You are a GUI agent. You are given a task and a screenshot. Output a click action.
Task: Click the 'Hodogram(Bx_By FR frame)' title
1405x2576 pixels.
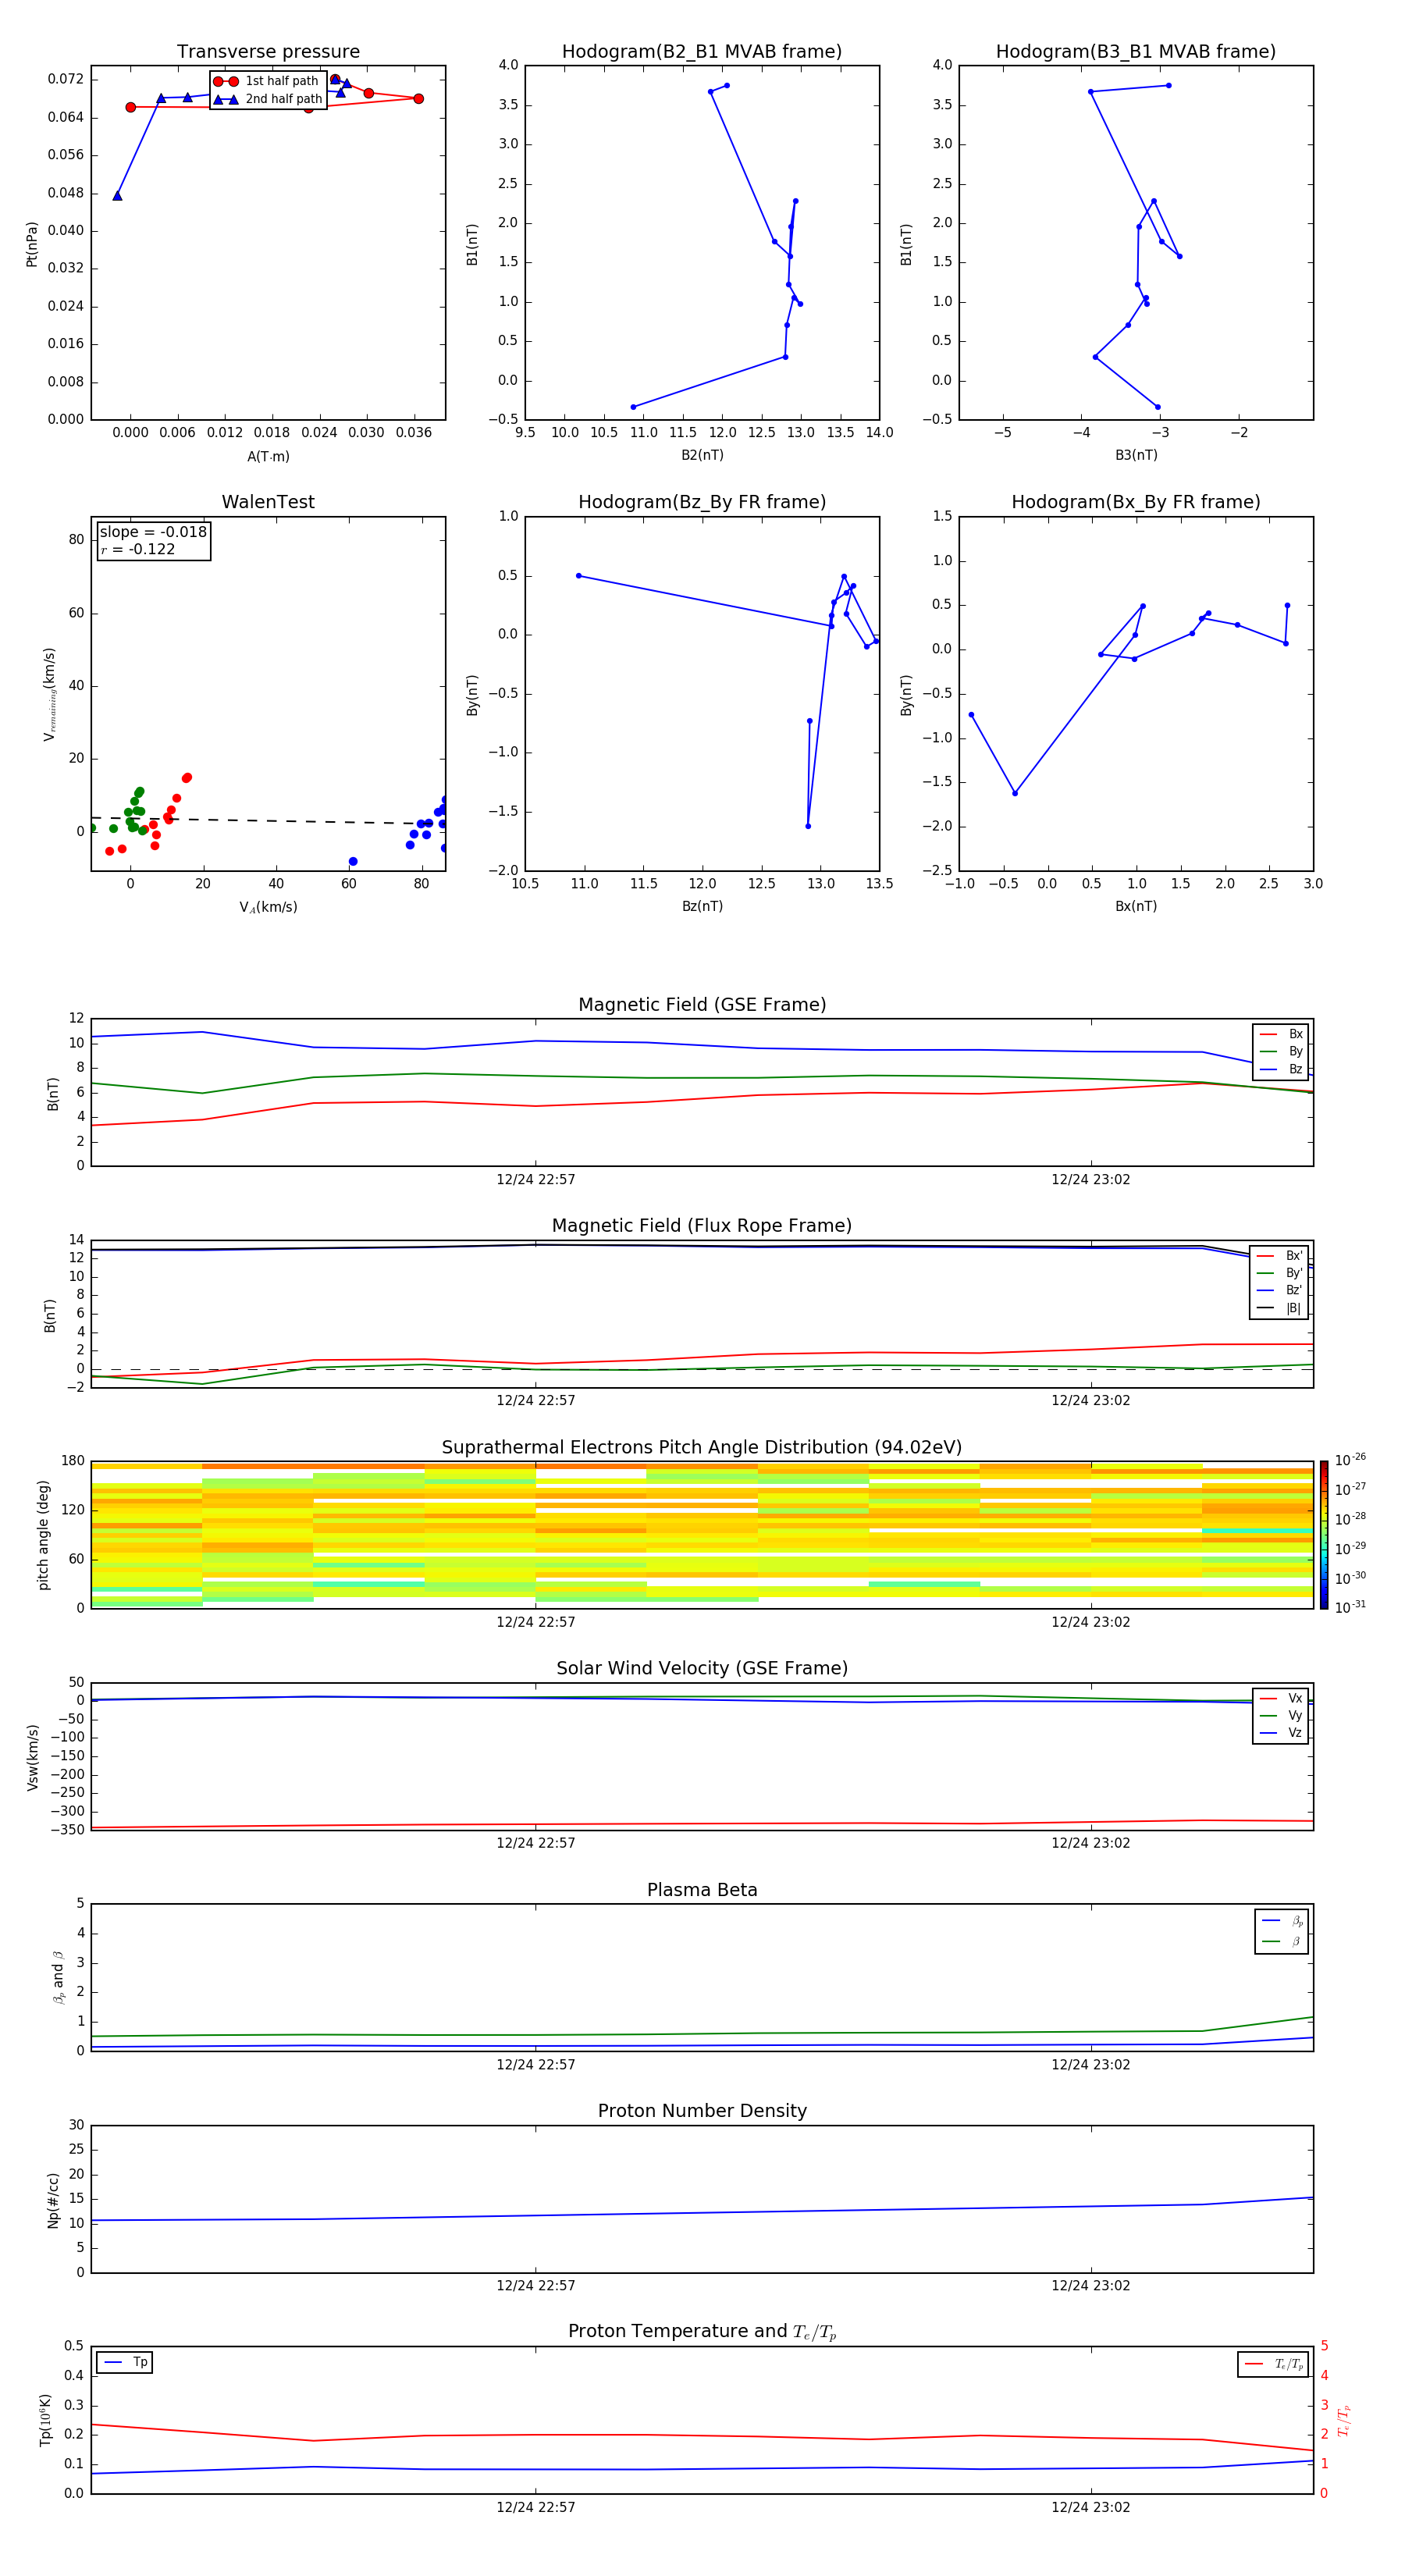point(1135,502)
